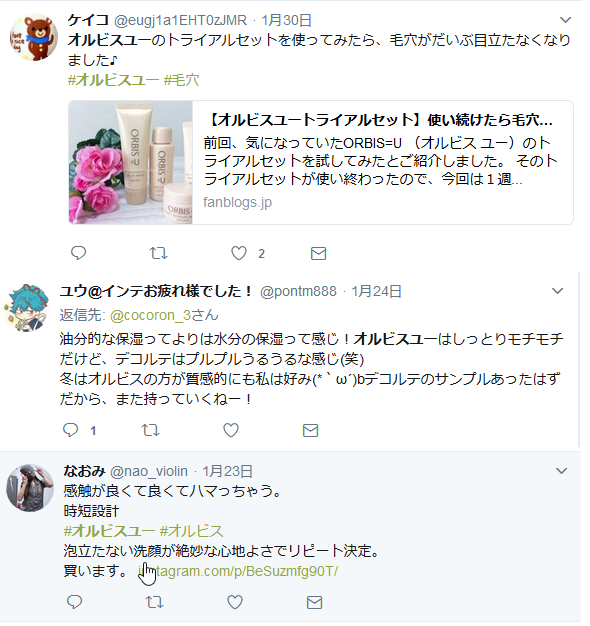Screen dimensions: 590x626
Task: Send ケイコ's tweet via direct message
Action: pyautogui.click(x=319, y=254)
